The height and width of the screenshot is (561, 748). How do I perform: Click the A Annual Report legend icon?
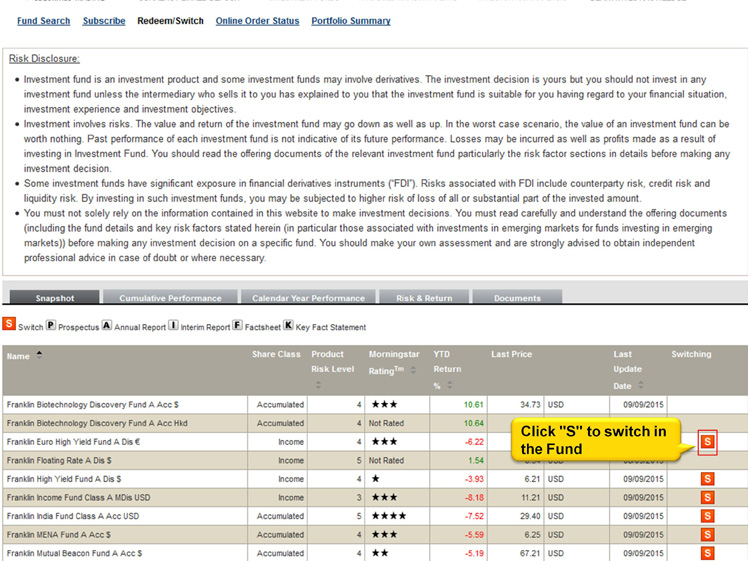tap(107, 325)
